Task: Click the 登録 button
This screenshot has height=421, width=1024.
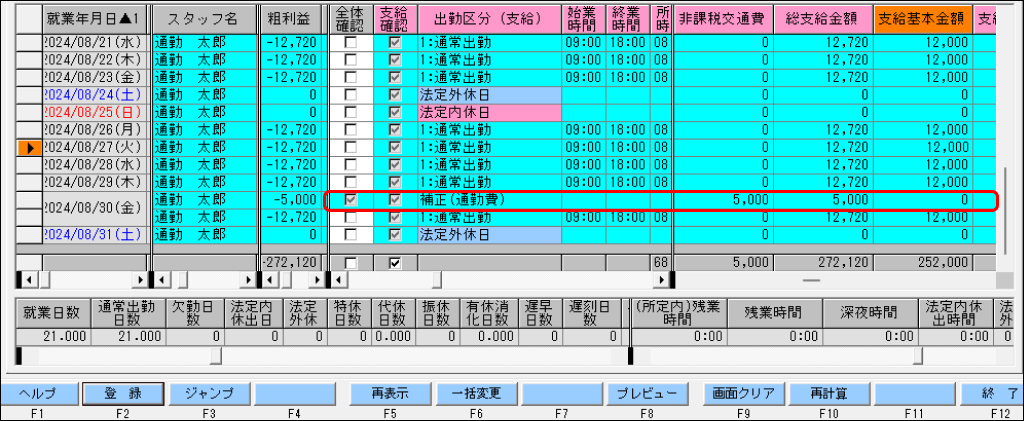Action: (122, 394)
